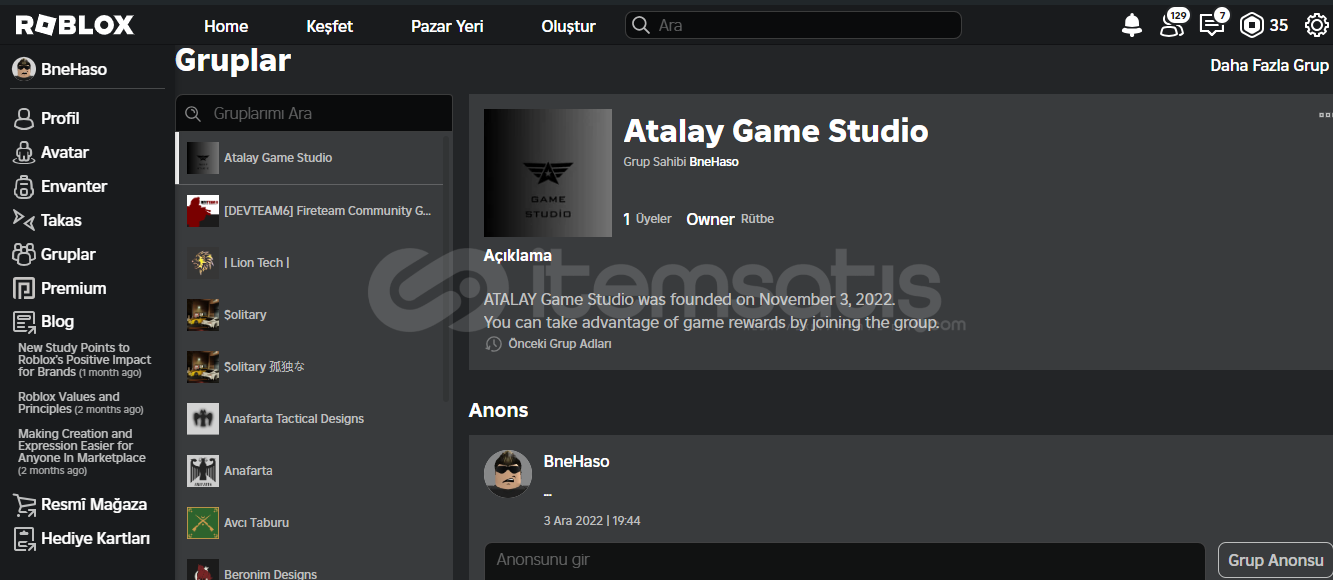Select the Solitary group
1333x580 pixels.
coord(309,315)
